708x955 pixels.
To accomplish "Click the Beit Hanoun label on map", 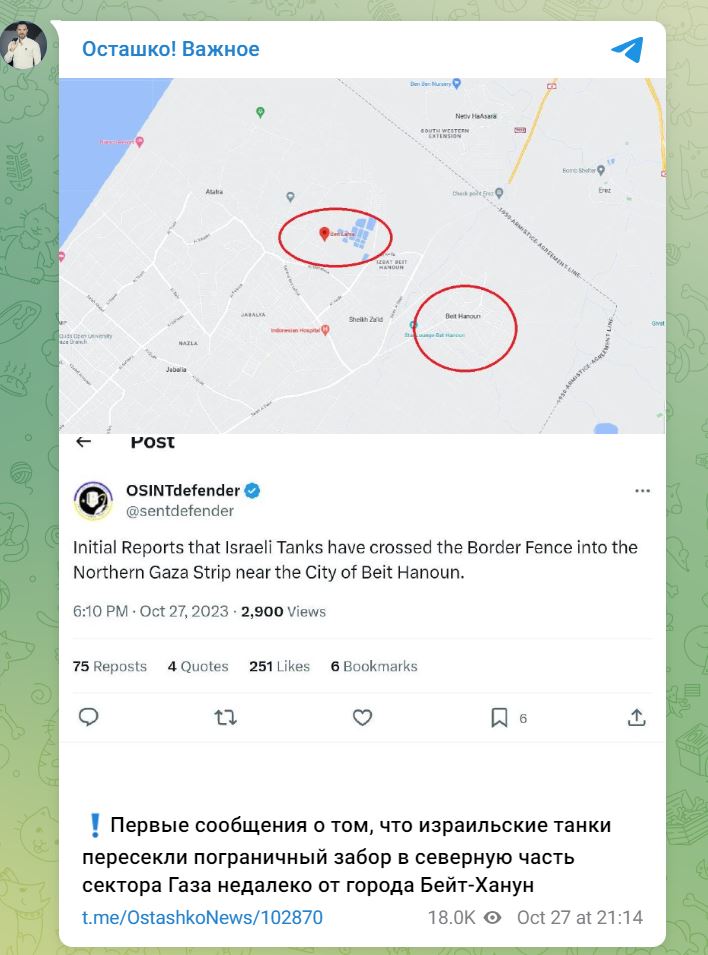I will (x=463, y=316).
